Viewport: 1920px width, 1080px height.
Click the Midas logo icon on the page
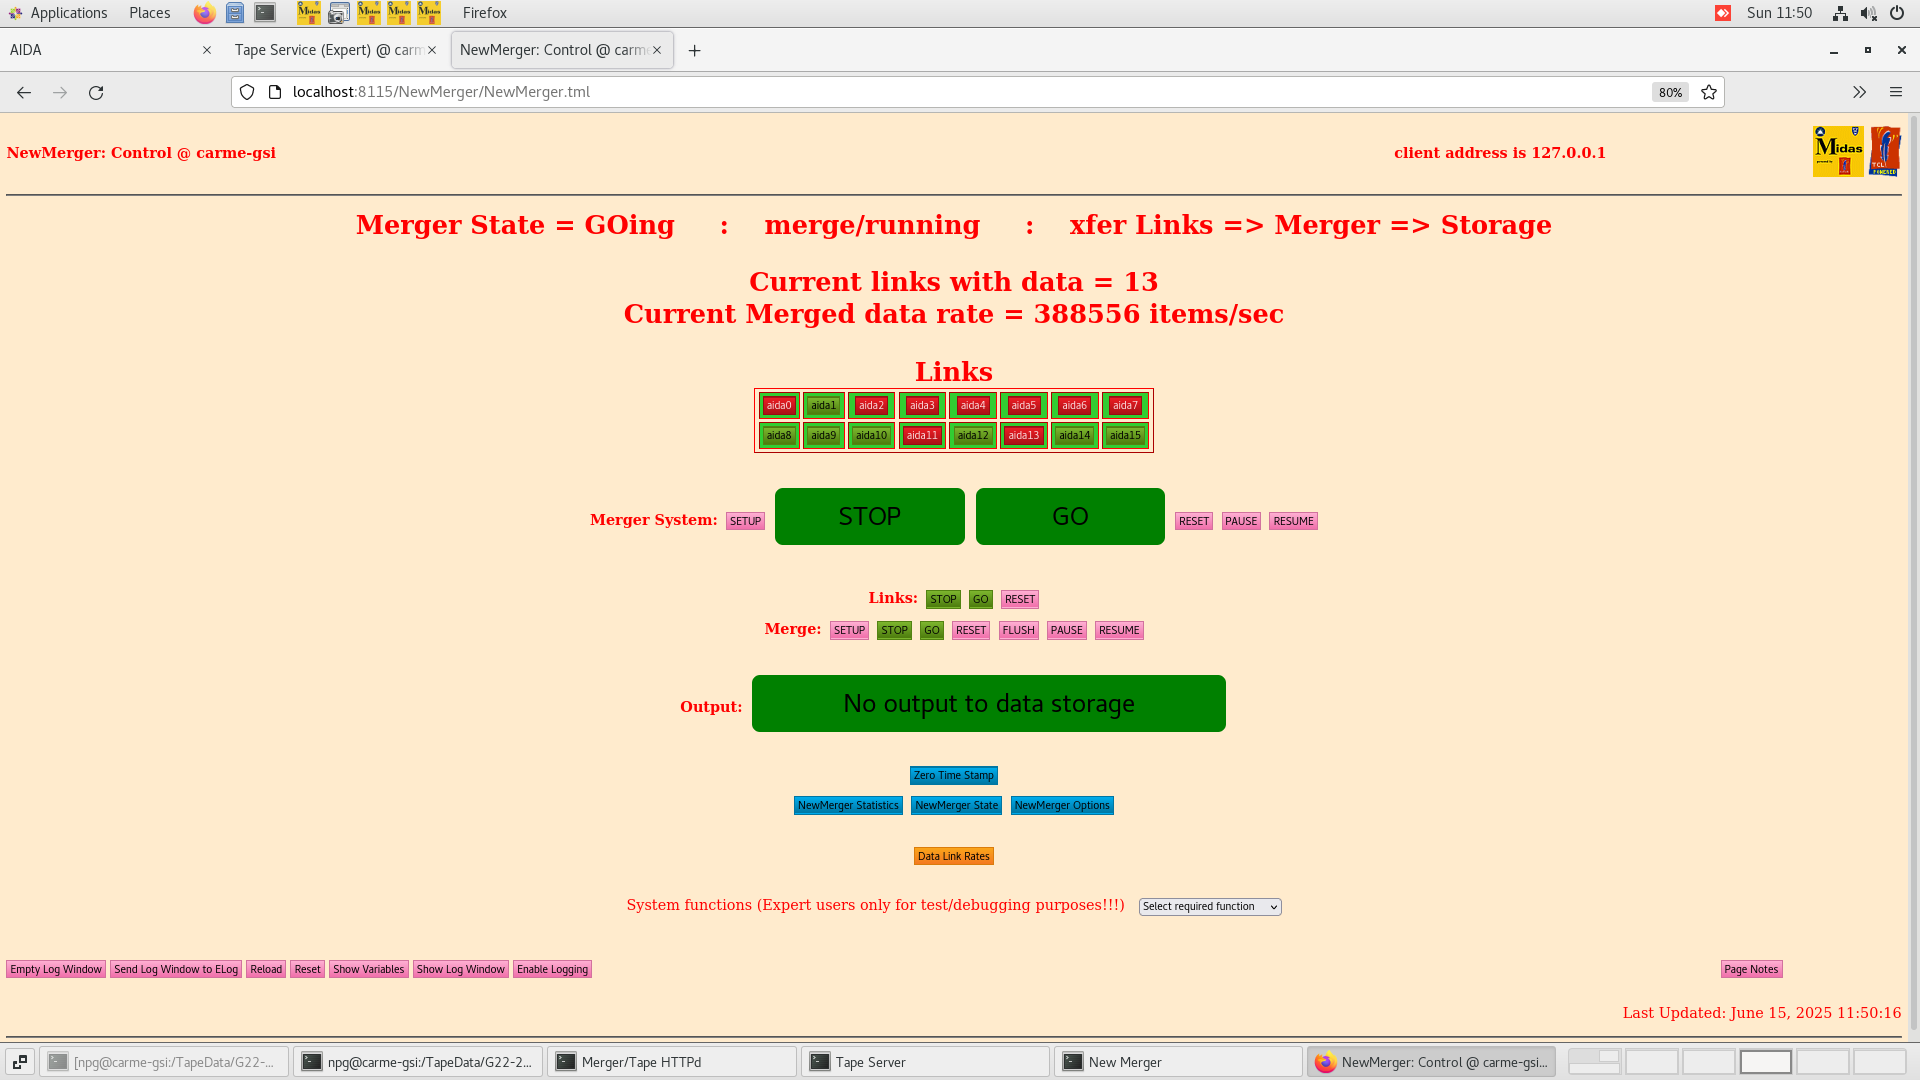[1838, 150]
